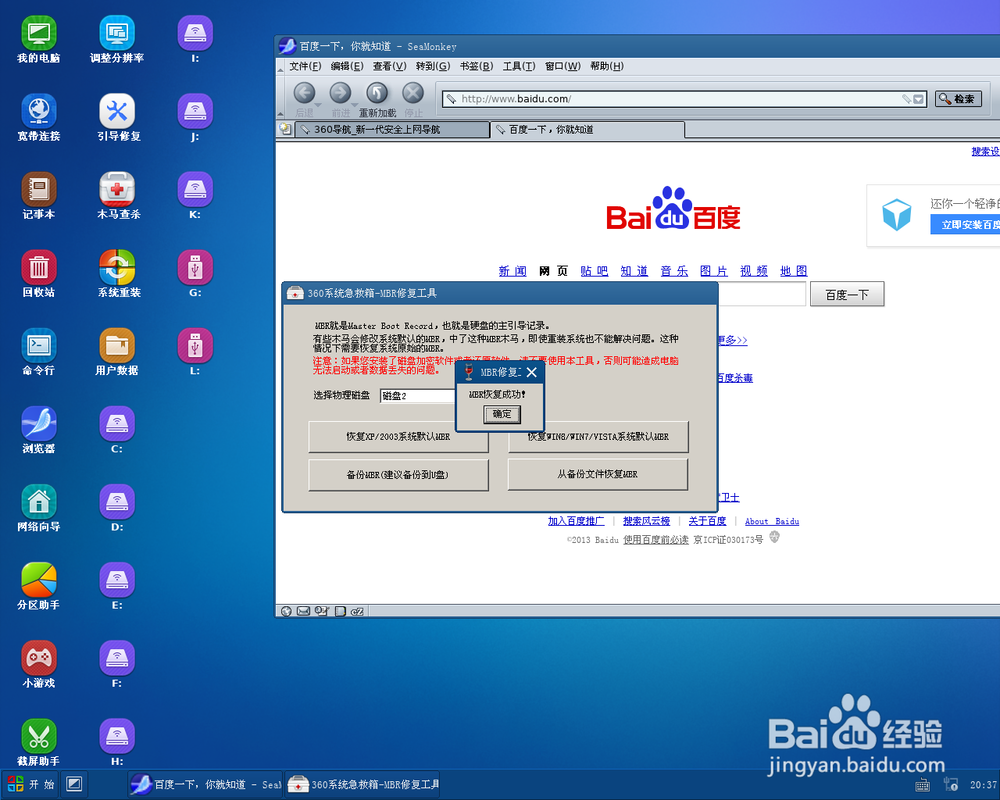
Task: Open the 工具(T) menu
Action: pyautogui.click(x=519, y=66)
